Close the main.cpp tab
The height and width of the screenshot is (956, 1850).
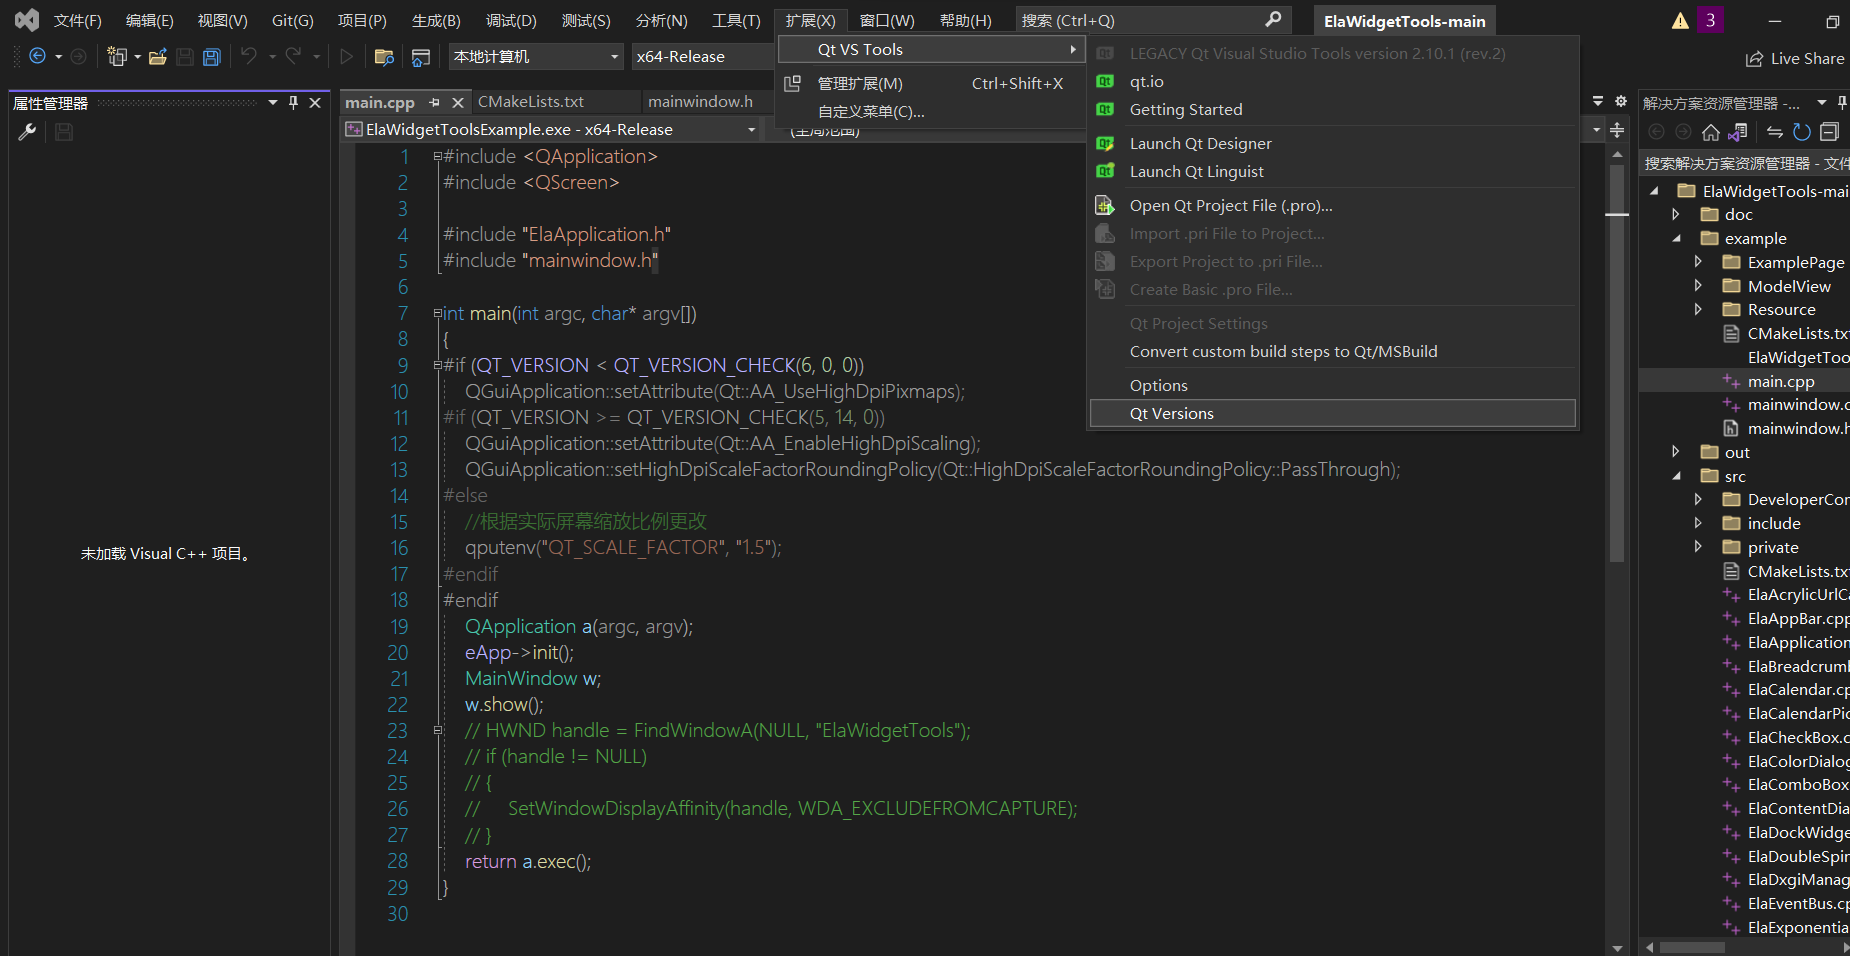coord(457,103)
